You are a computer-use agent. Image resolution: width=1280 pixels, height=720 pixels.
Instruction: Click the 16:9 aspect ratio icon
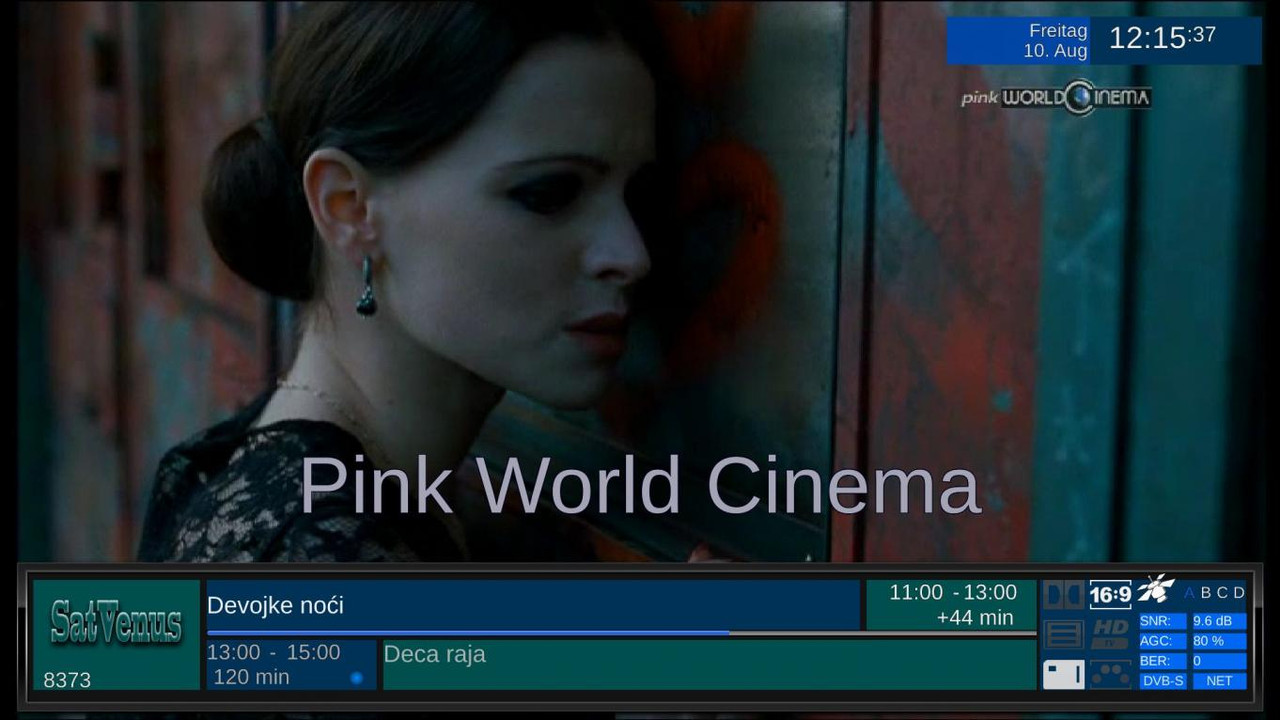pyautogui.click(x=1110, y=595)
